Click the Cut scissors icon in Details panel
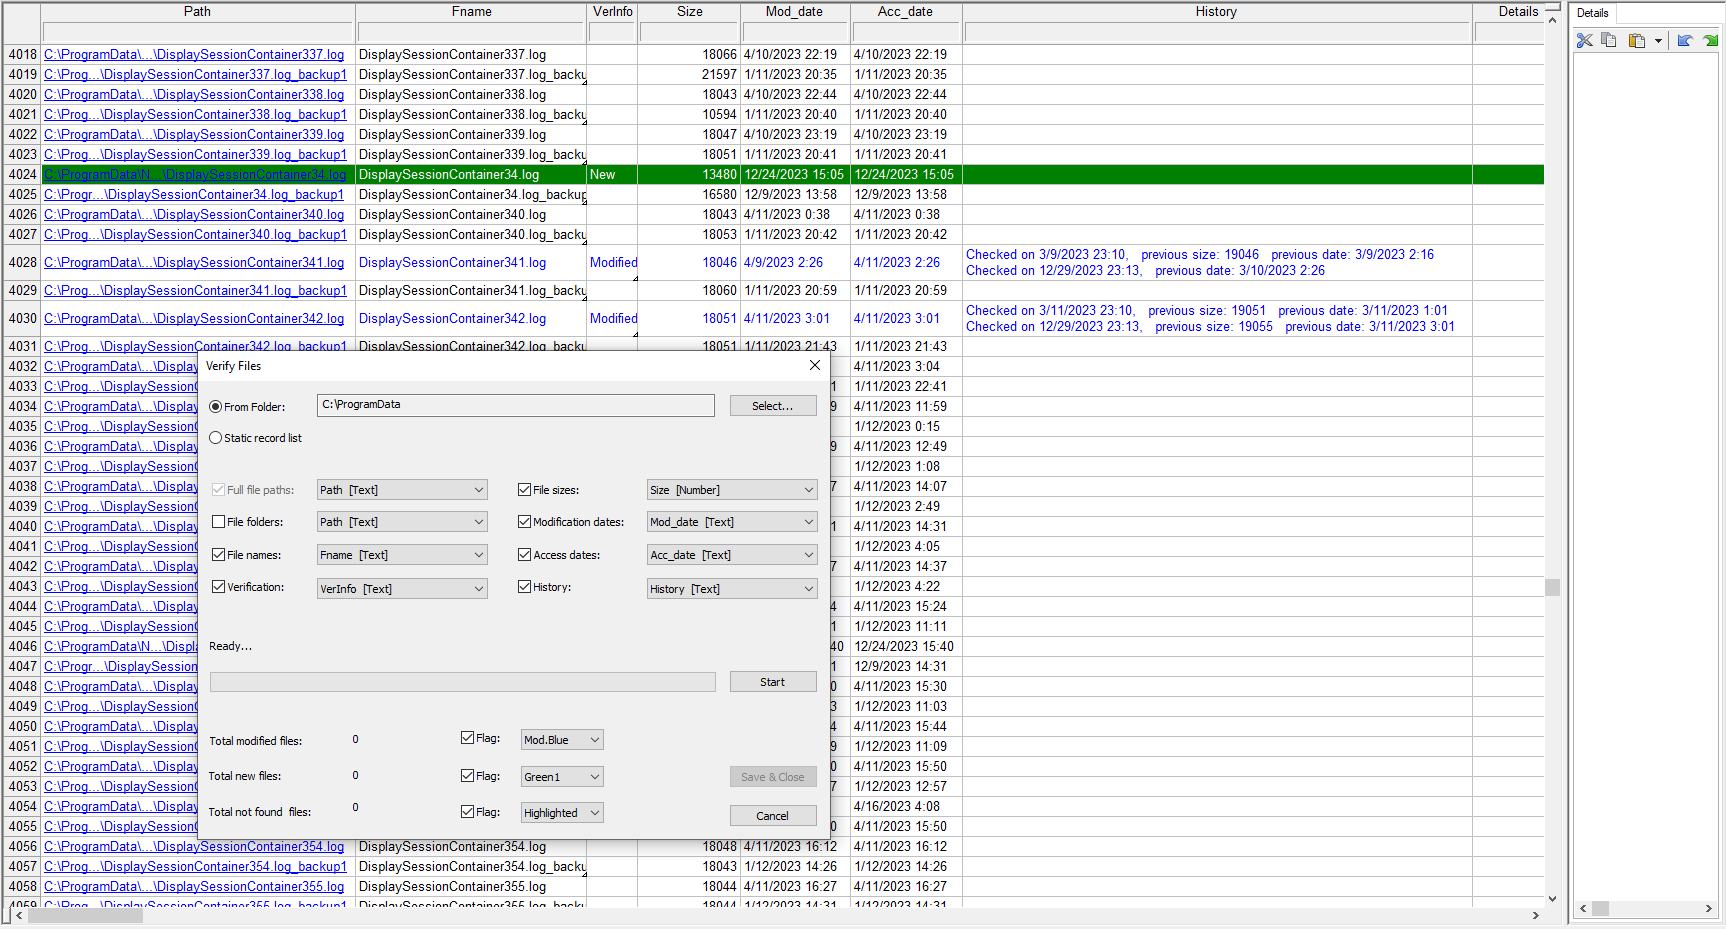This screenshot has width=1726, height=929. pyautogui.click(x=1584, y=40)
